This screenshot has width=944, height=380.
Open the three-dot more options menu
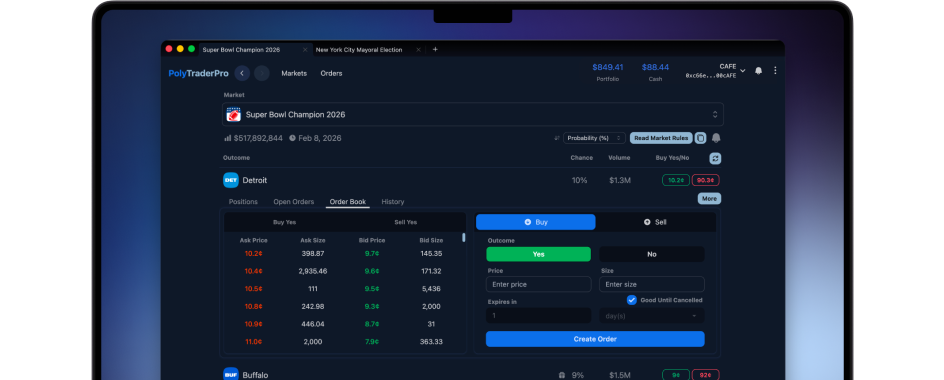tap(775, 70)
